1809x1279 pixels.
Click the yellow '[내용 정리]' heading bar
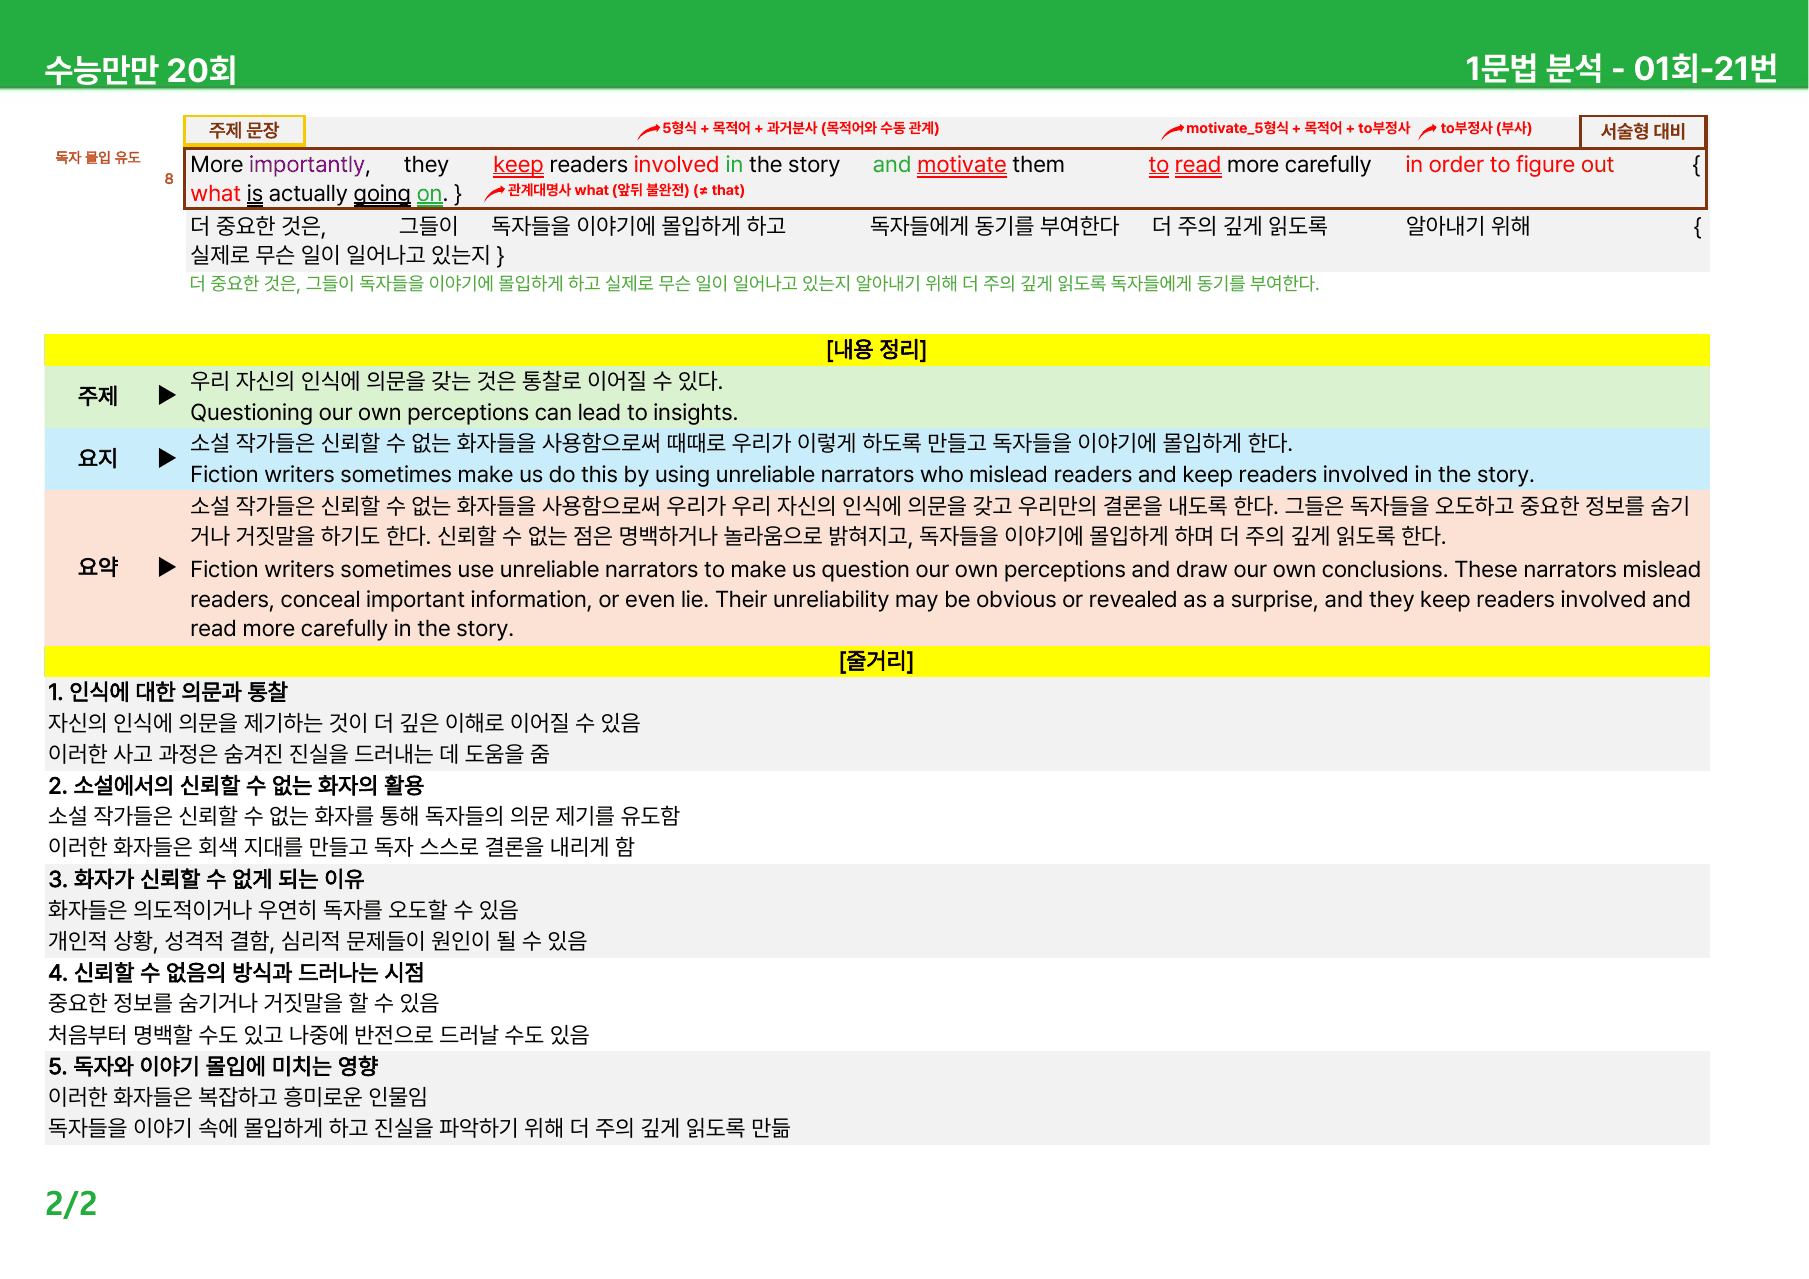(877, 349)
